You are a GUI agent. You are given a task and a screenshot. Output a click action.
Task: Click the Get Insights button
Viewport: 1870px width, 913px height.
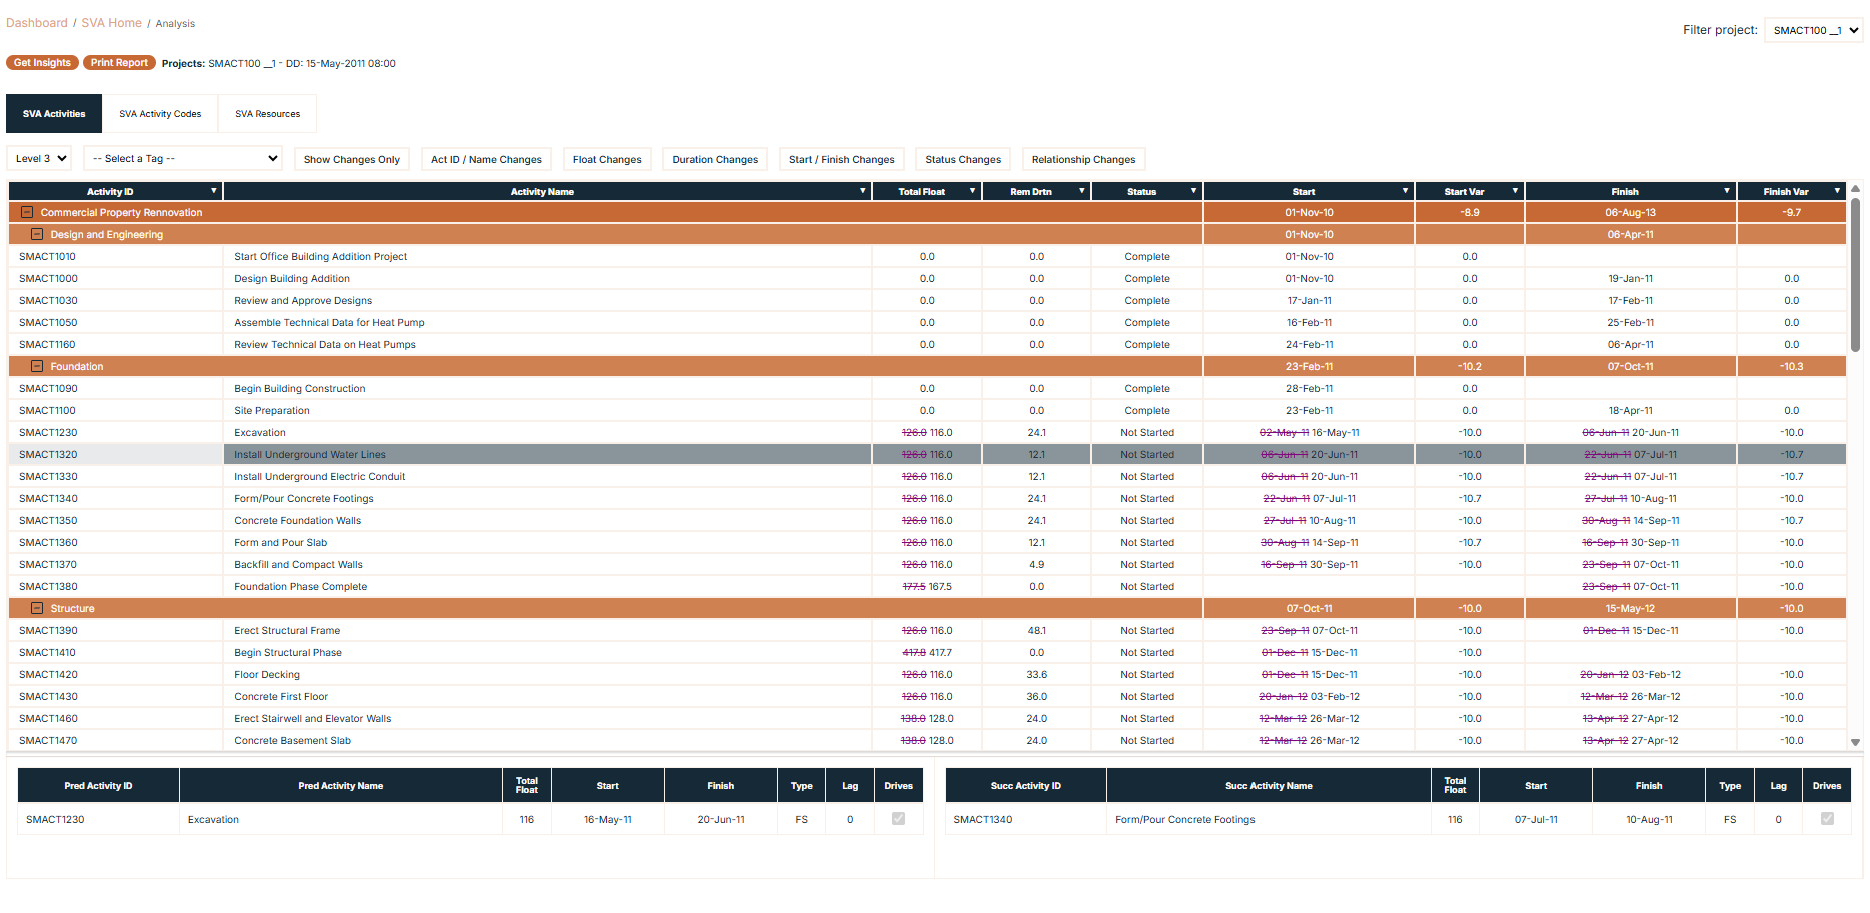pos(42,62)
